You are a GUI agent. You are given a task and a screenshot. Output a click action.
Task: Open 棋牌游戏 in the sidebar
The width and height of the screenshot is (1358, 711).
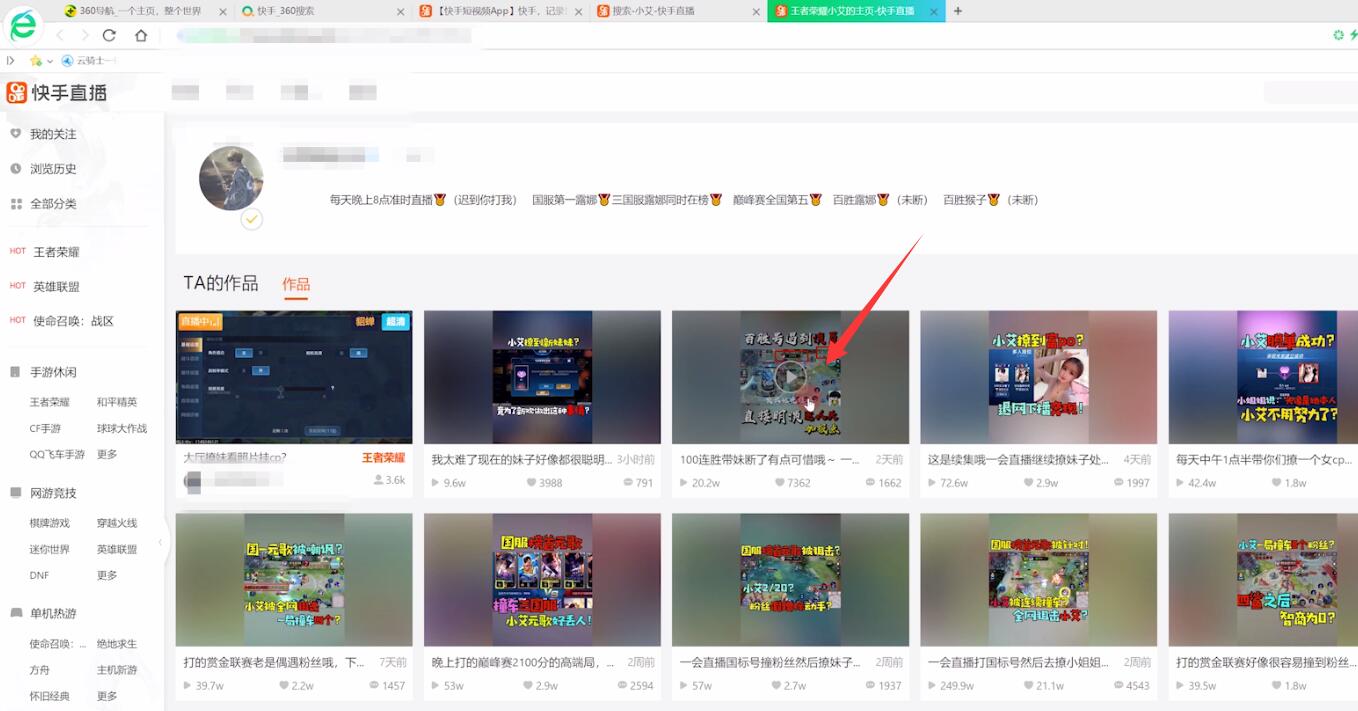[50, 523]
